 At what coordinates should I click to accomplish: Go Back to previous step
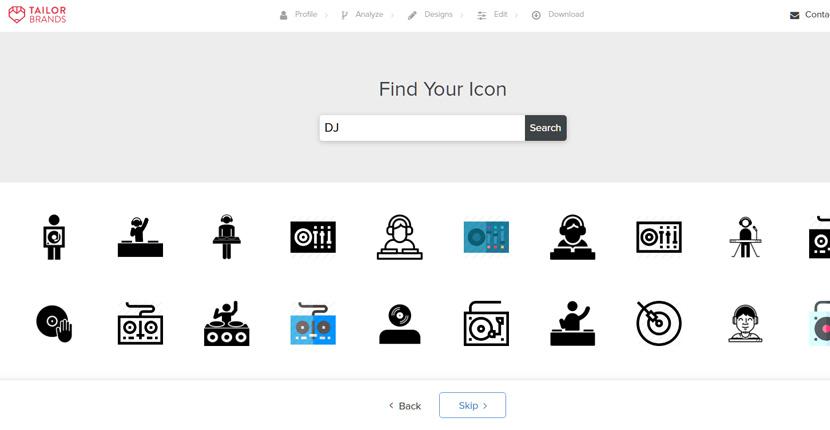tap(405, 406)
